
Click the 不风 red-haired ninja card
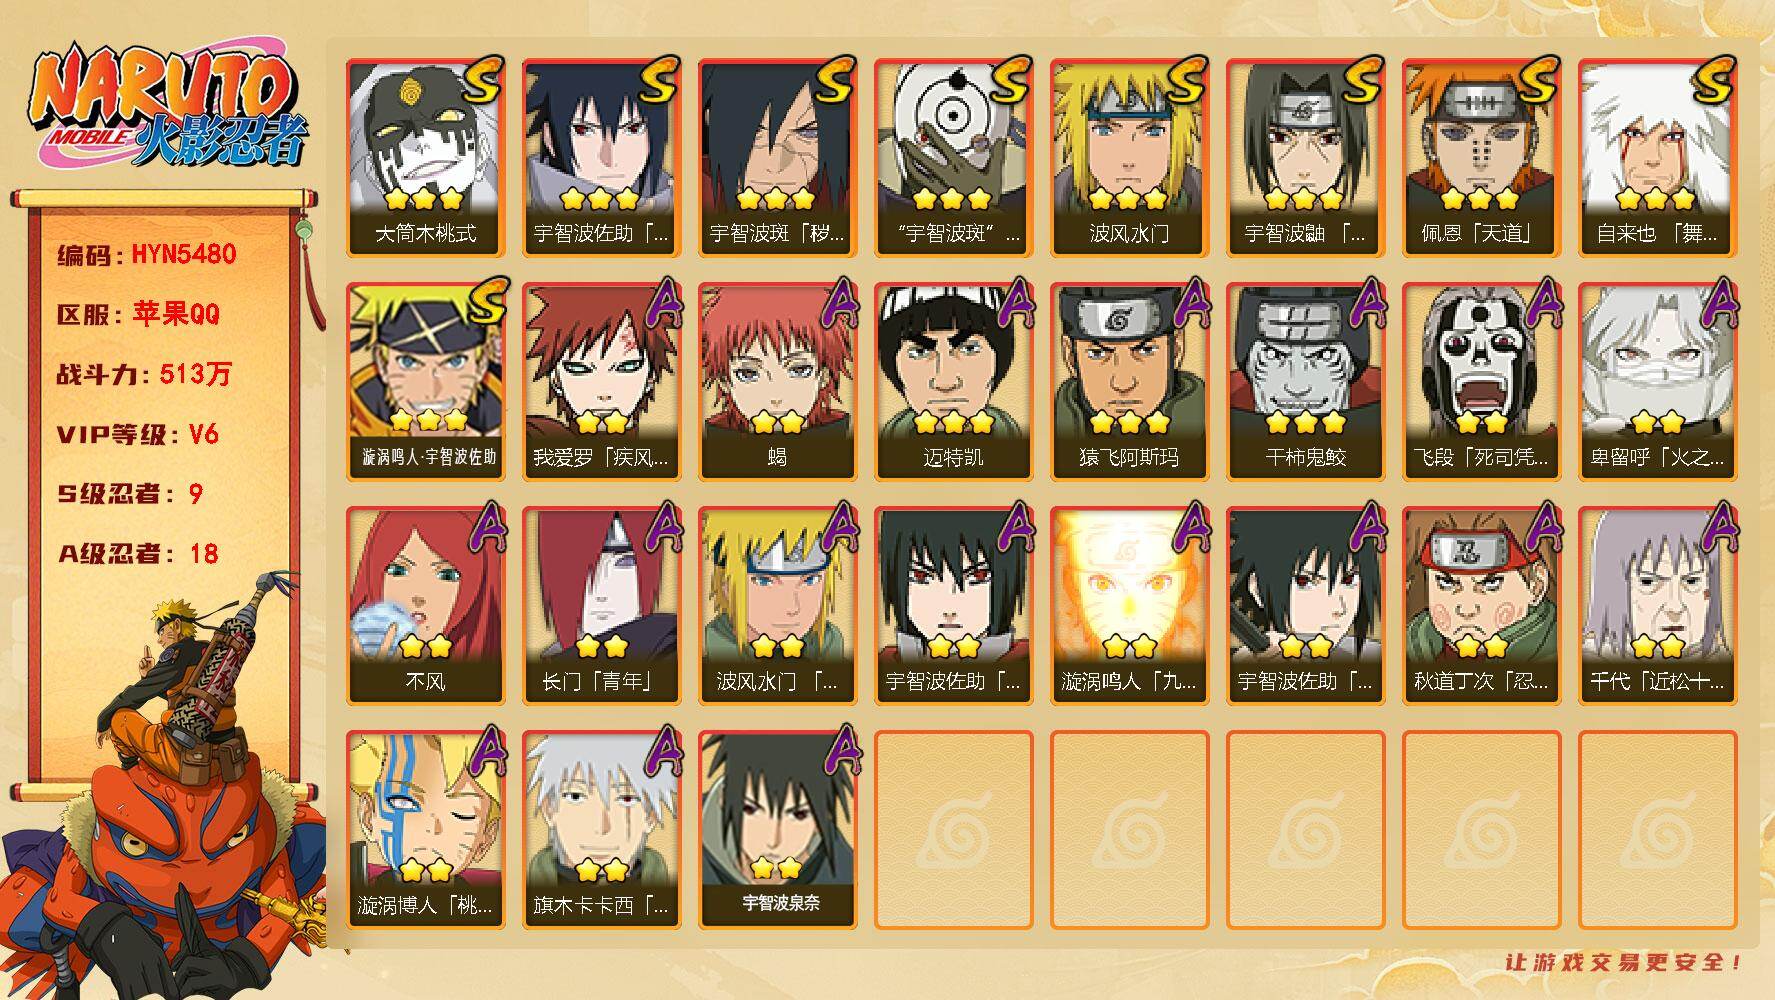[x=426, y=606]
